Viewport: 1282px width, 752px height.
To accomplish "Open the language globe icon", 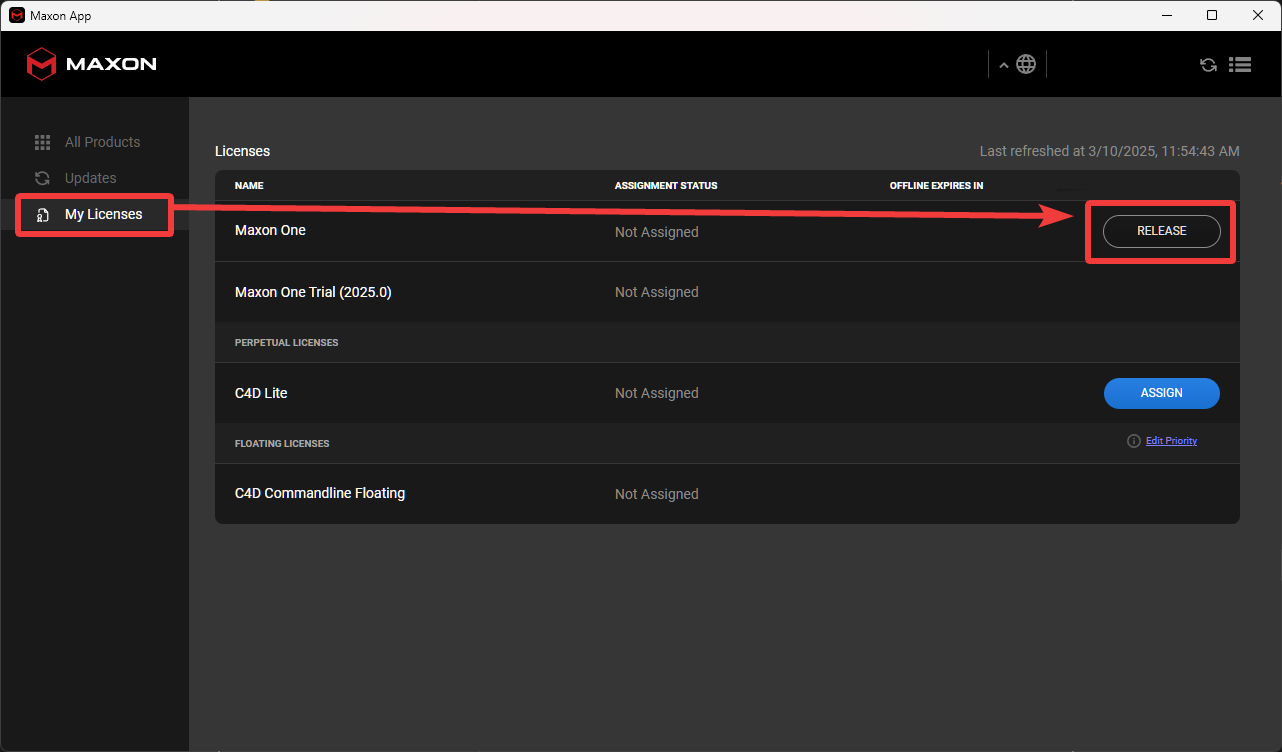I will click(x=1026, y=64).
